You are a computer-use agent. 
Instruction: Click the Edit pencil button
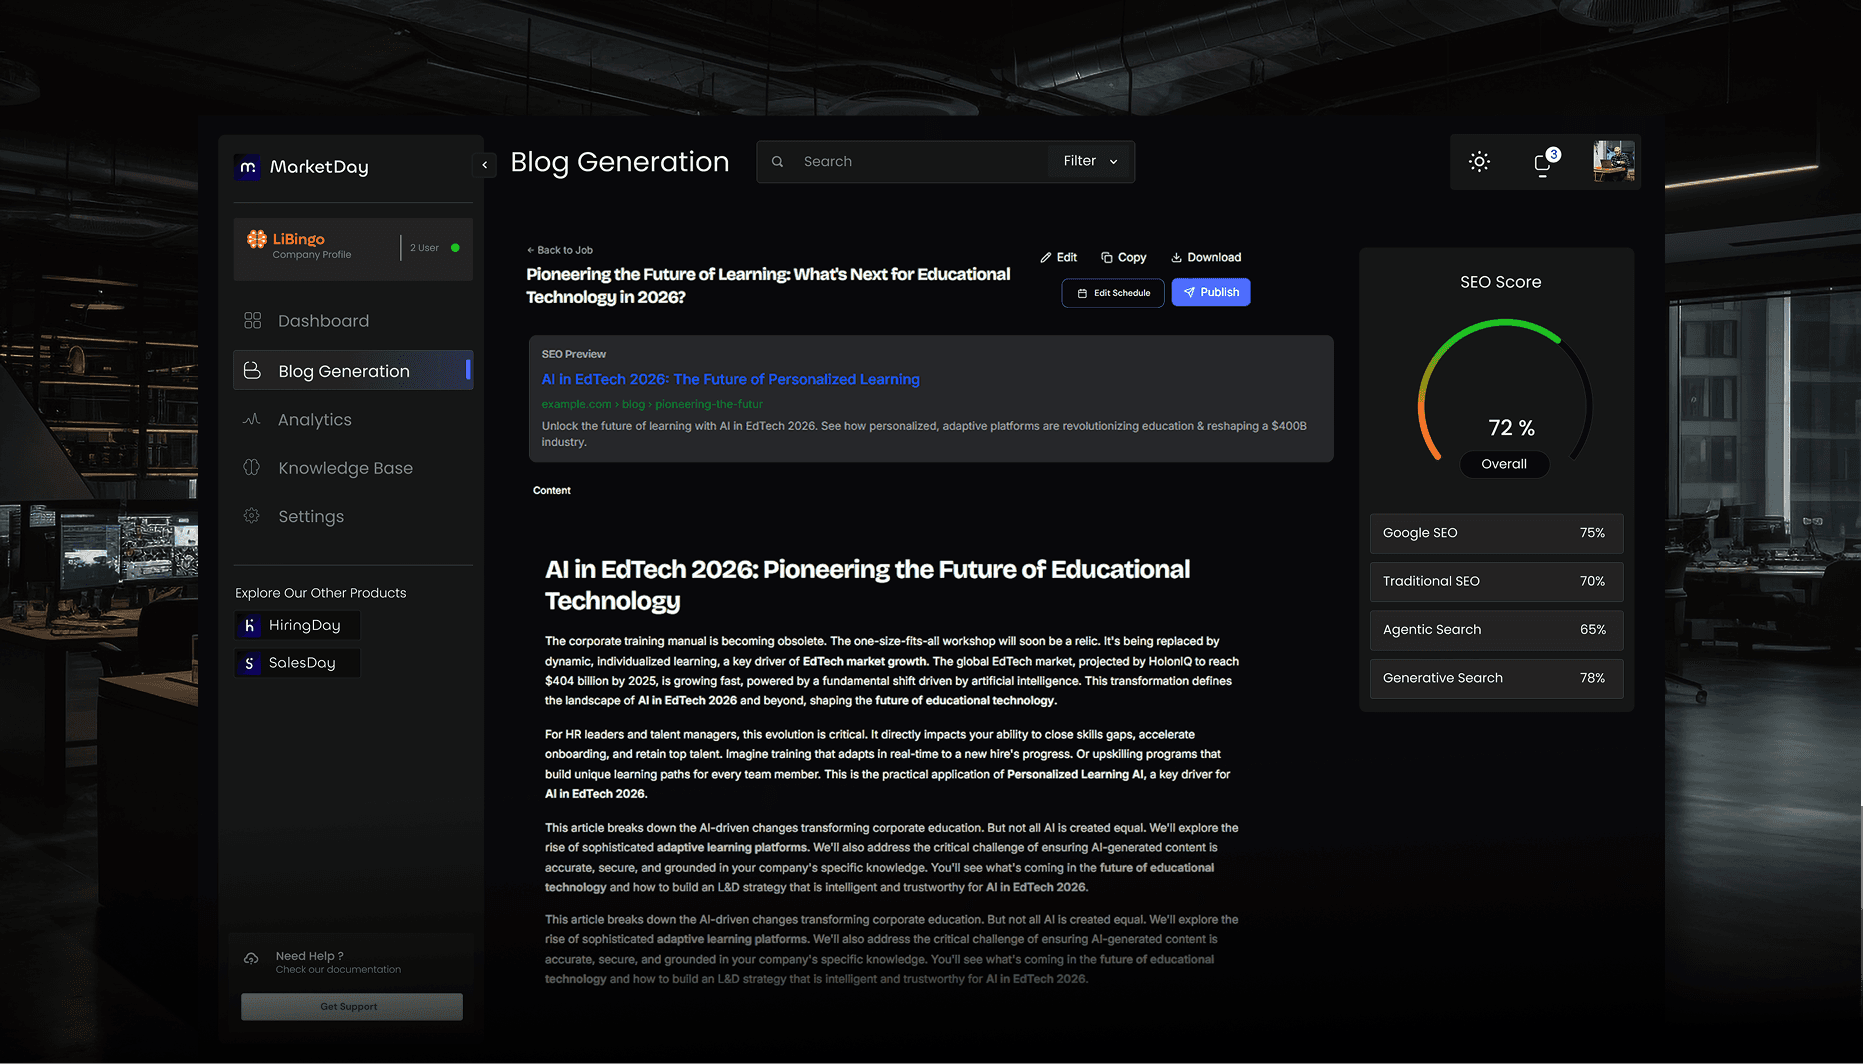1058,257
